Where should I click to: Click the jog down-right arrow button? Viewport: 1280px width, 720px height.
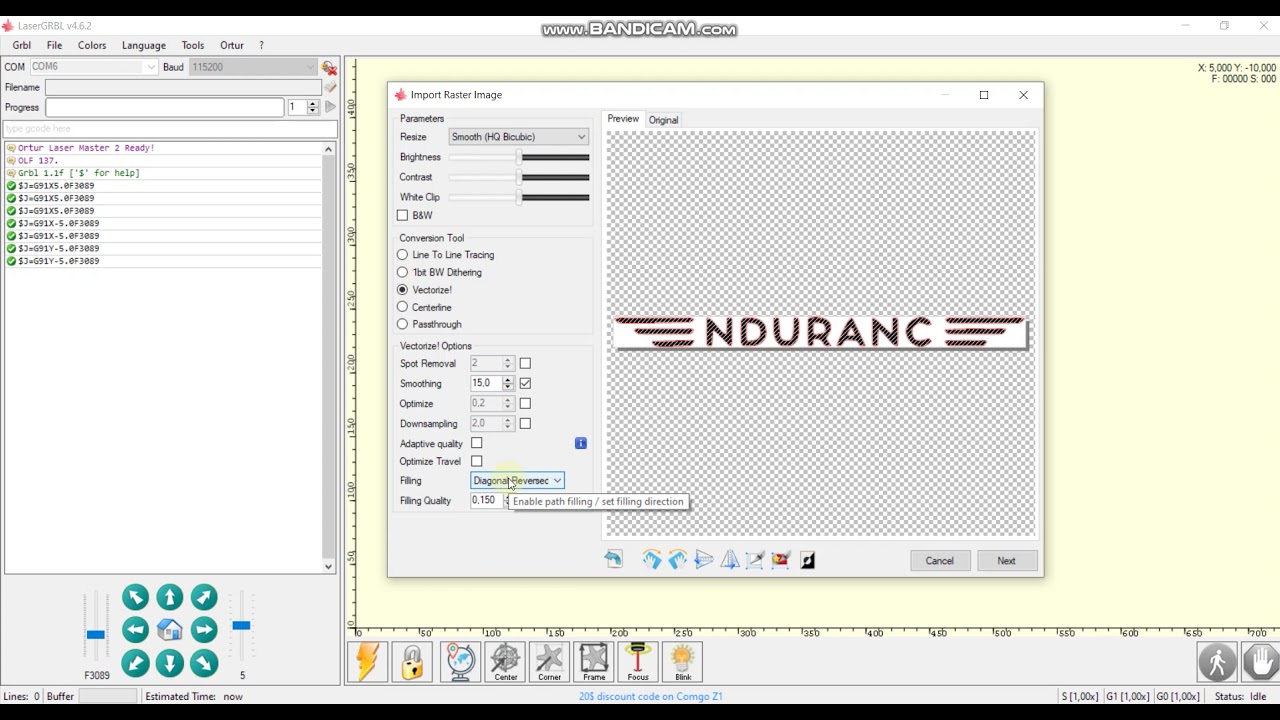204,663
